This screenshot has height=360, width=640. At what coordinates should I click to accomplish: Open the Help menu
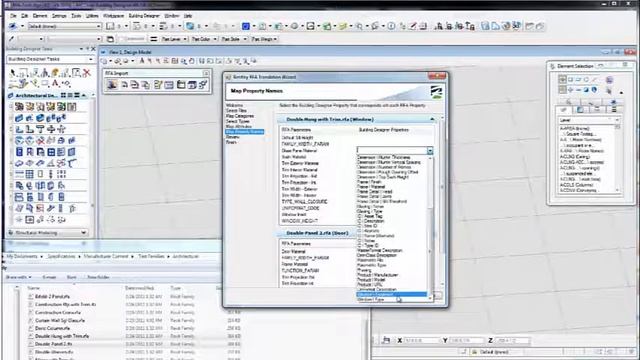click(x=188, y=16)
